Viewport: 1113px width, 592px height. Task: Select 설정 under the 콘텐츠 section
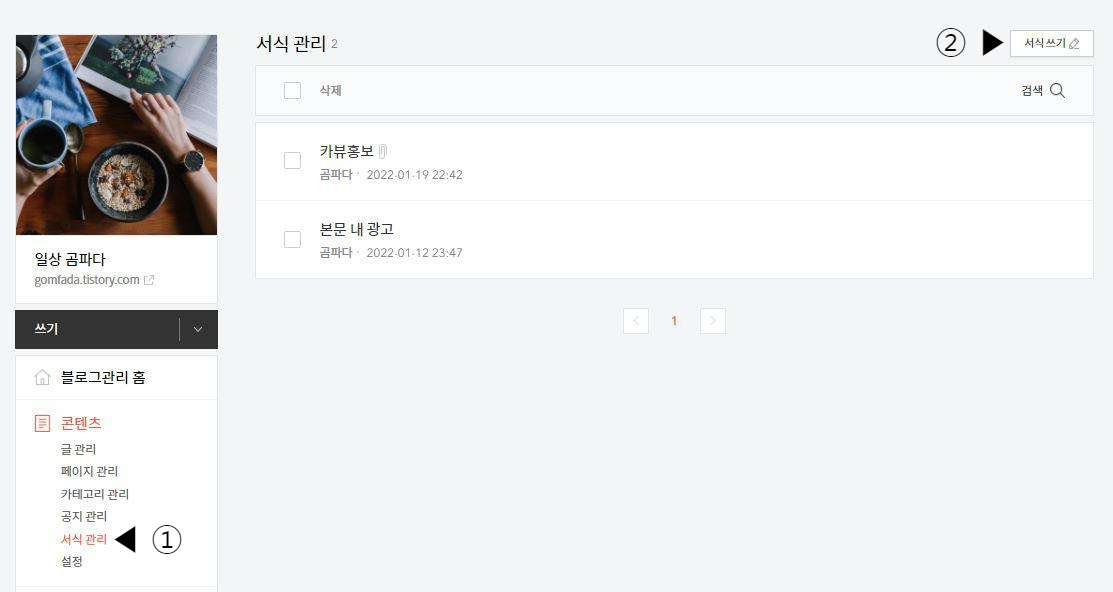[72, 561]
